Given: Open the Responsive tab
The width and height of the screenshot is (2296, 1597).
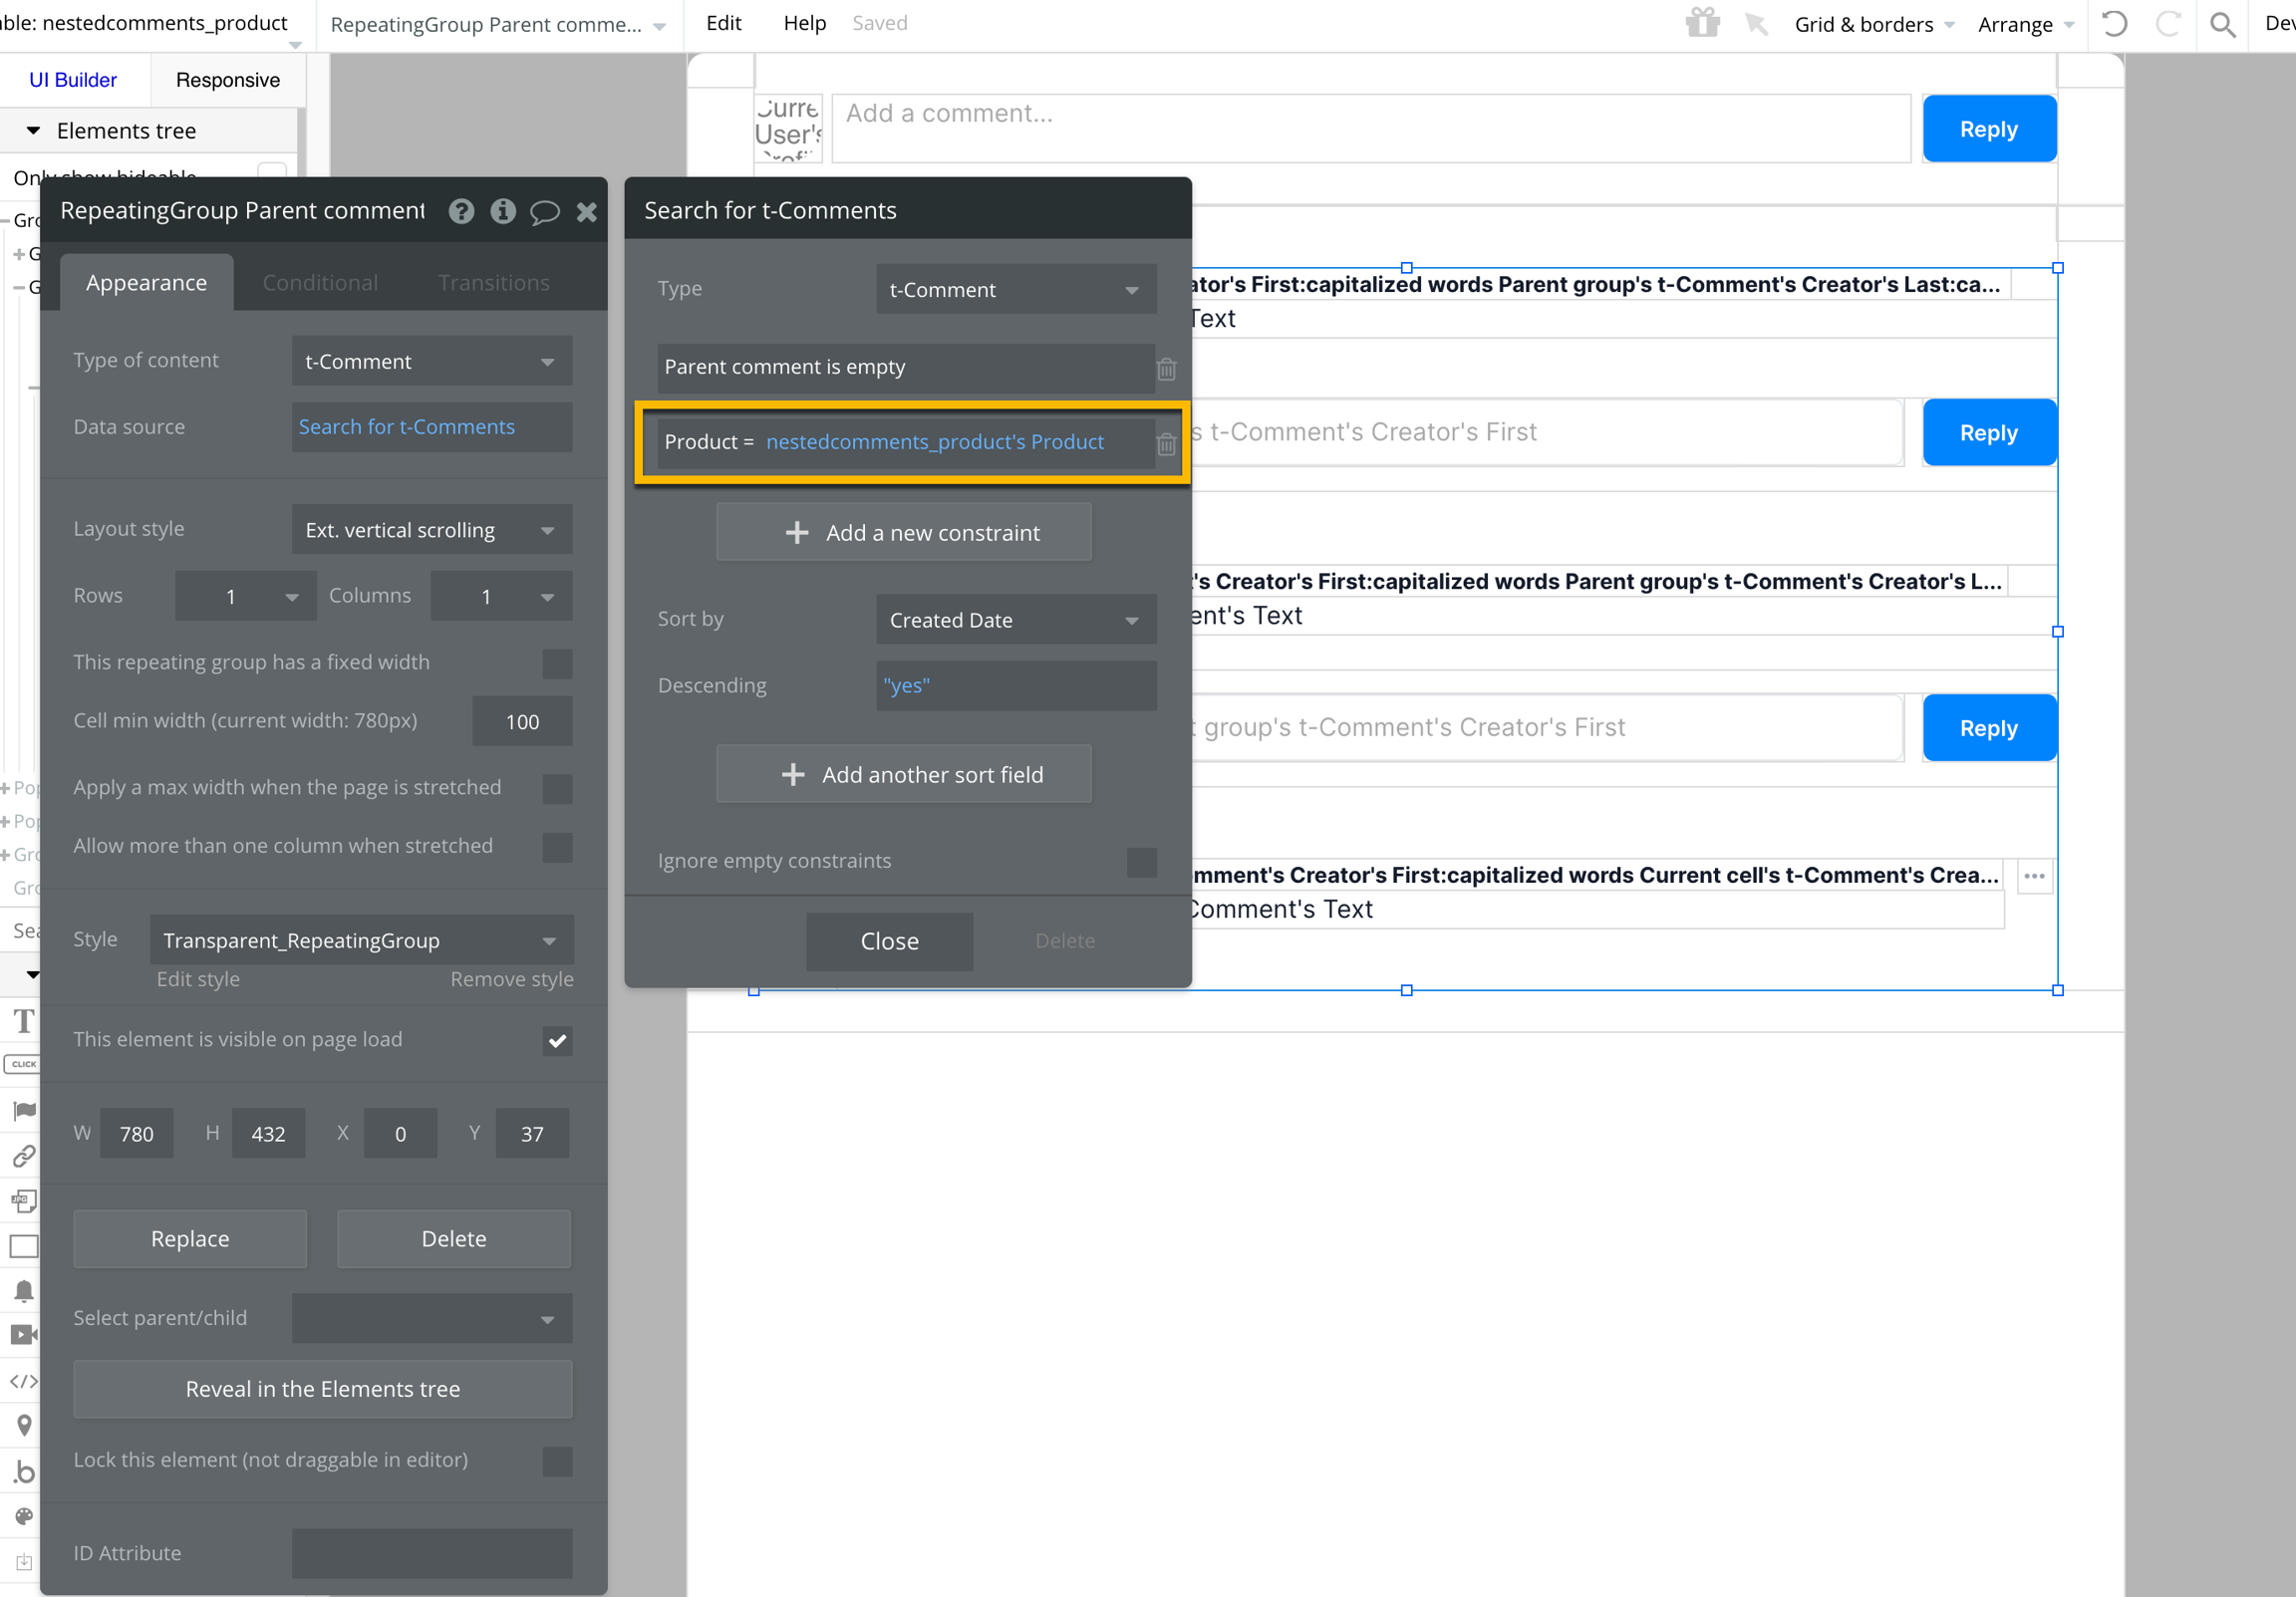Looking at the screenshot, I should pos(227,80).
